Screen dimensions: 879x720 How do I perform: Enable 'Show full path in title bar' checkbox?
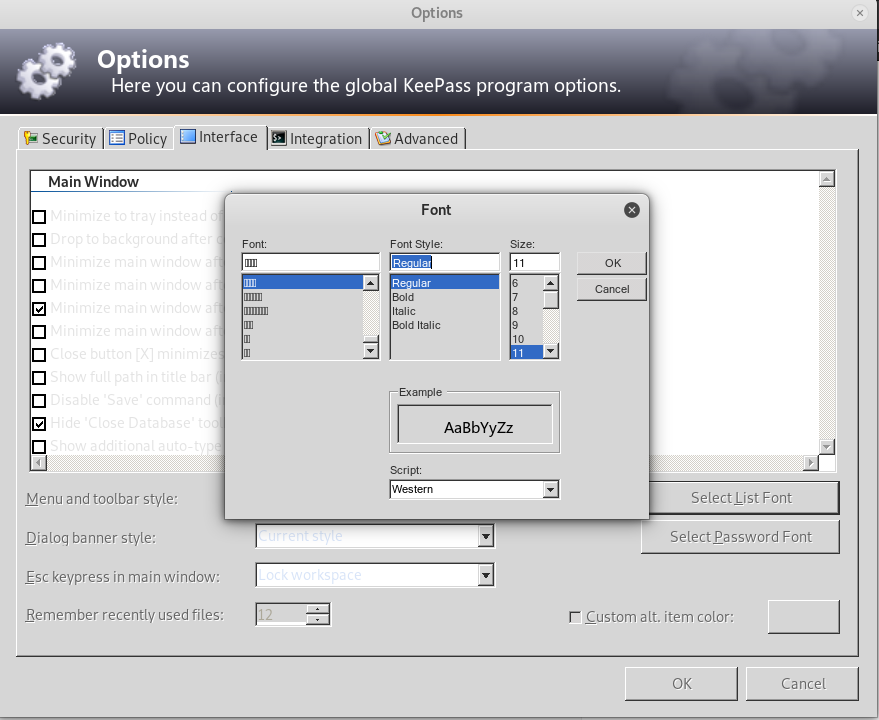(39, 377)
